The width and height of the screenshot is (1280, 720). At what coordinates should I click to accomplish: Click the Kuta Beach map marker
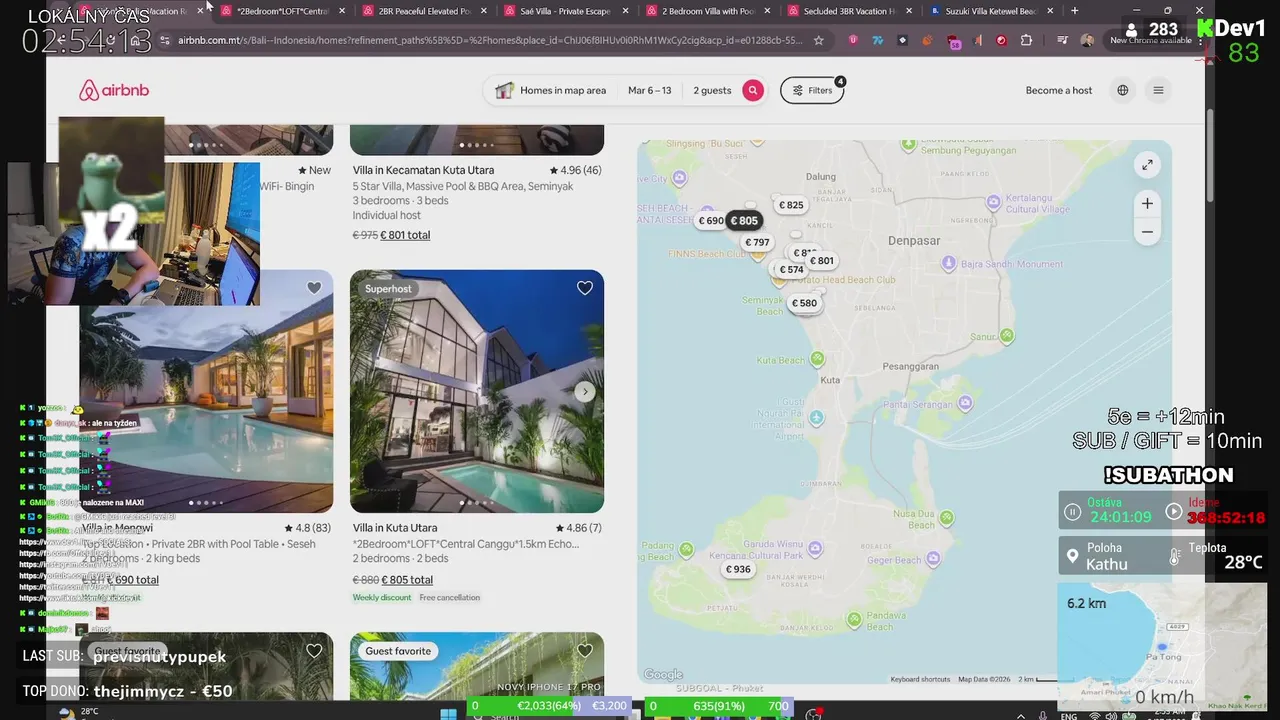(x=817, y=359)
